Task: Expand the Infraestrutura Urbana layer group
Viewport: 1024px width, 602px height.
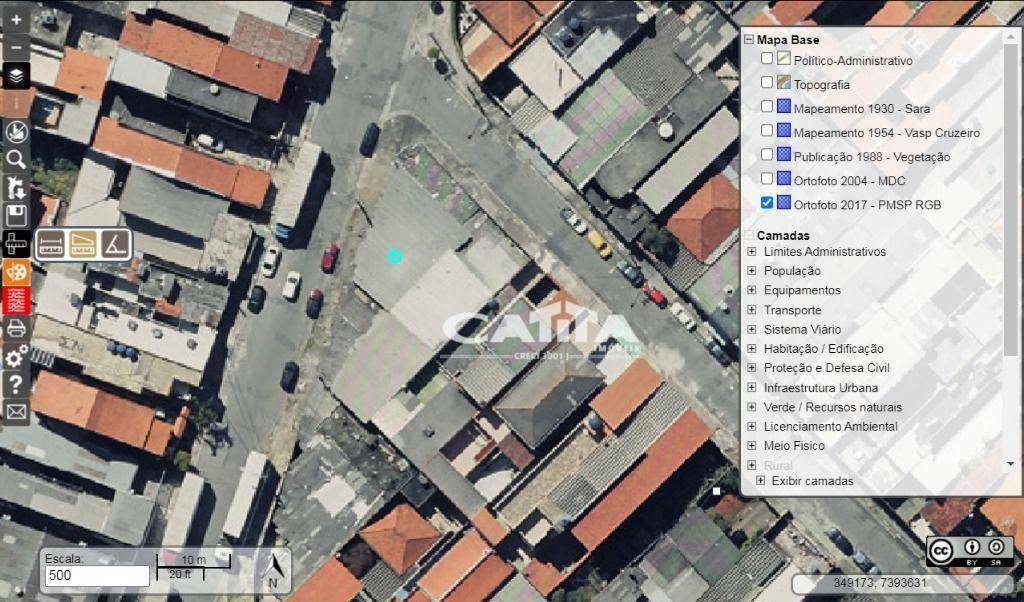Action: pyautogui.click(x=752, y=388)
